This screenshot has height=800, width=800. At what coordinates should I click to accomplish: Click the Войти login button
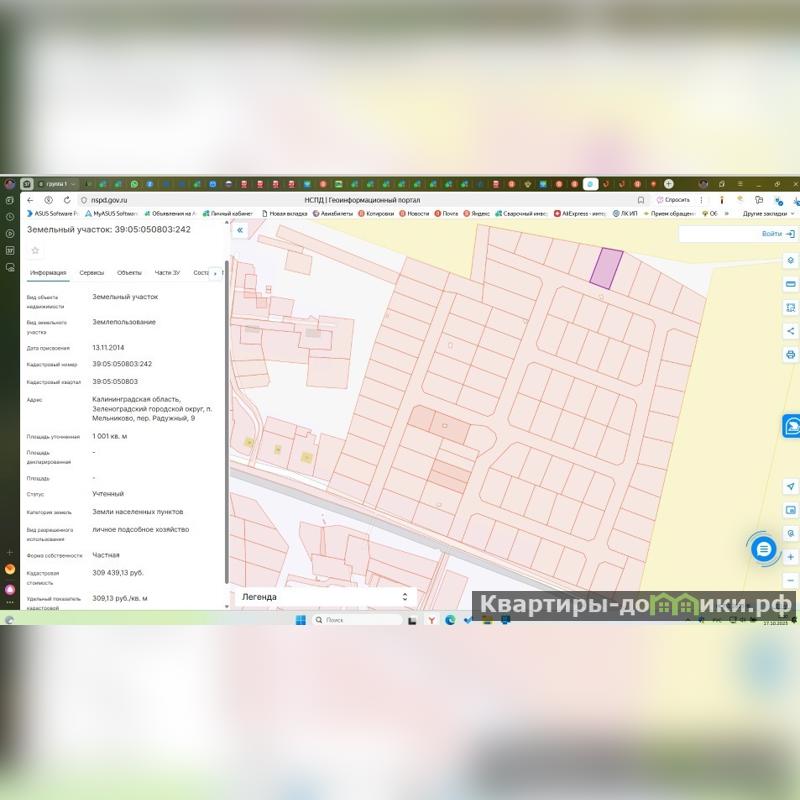tap(776, 234)
